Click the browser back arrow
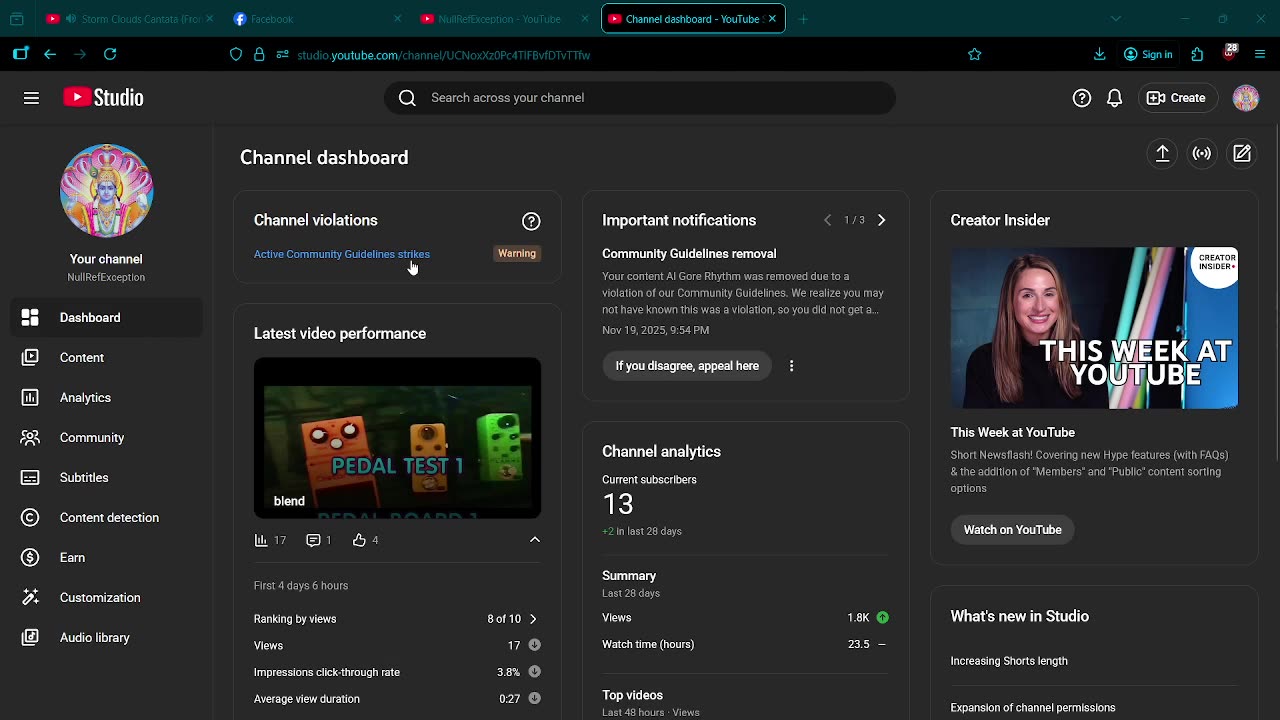 click(x=50, y=54)
